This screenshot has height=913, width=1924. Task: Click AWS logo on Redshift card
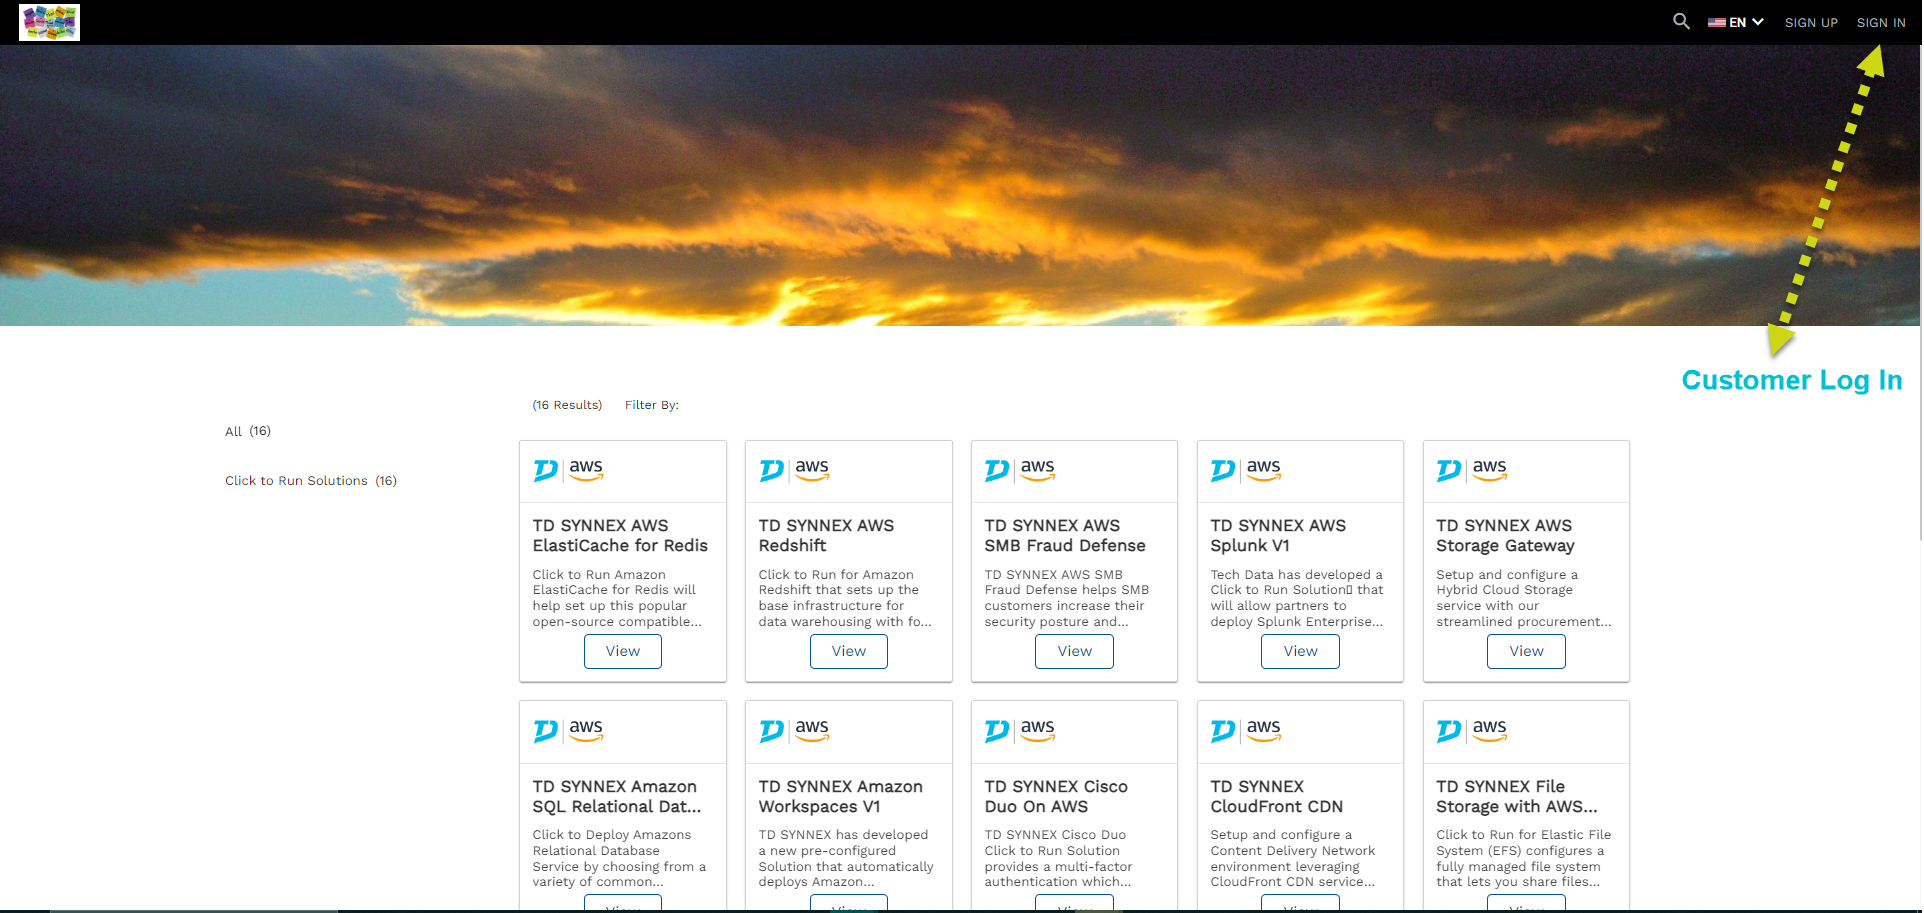[x=812, y=470]
